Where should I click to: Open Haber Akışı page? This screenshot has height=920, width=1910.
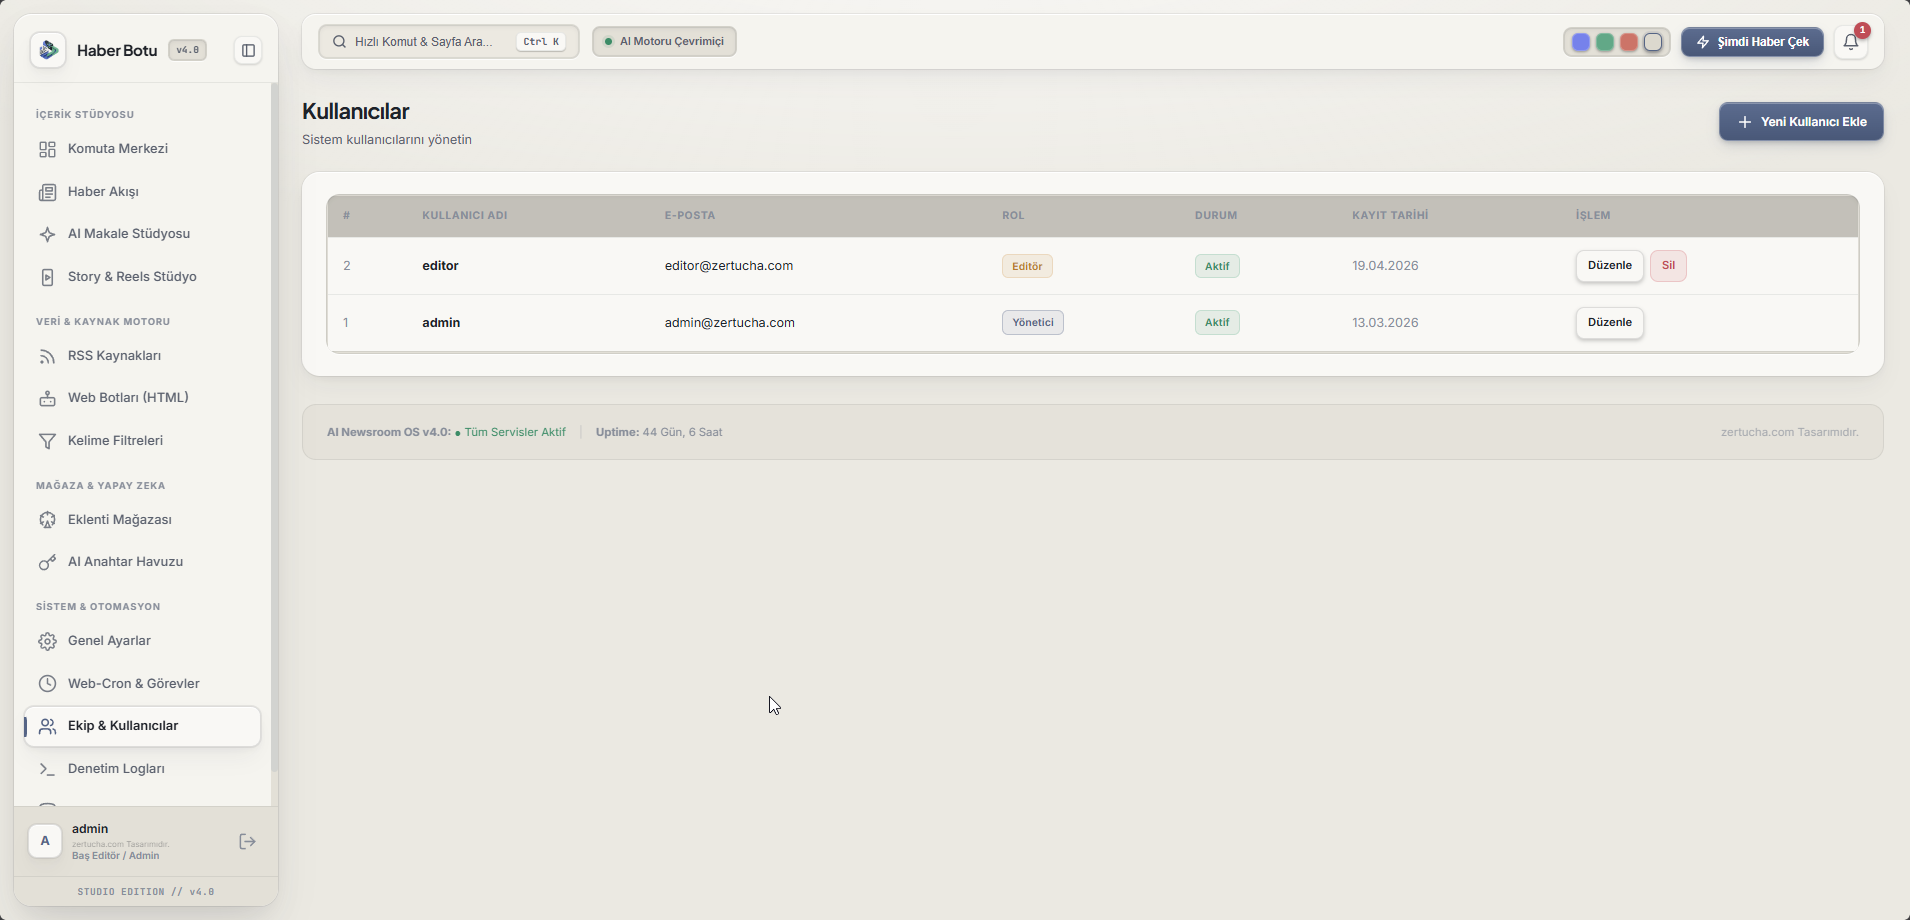(142, 192)
